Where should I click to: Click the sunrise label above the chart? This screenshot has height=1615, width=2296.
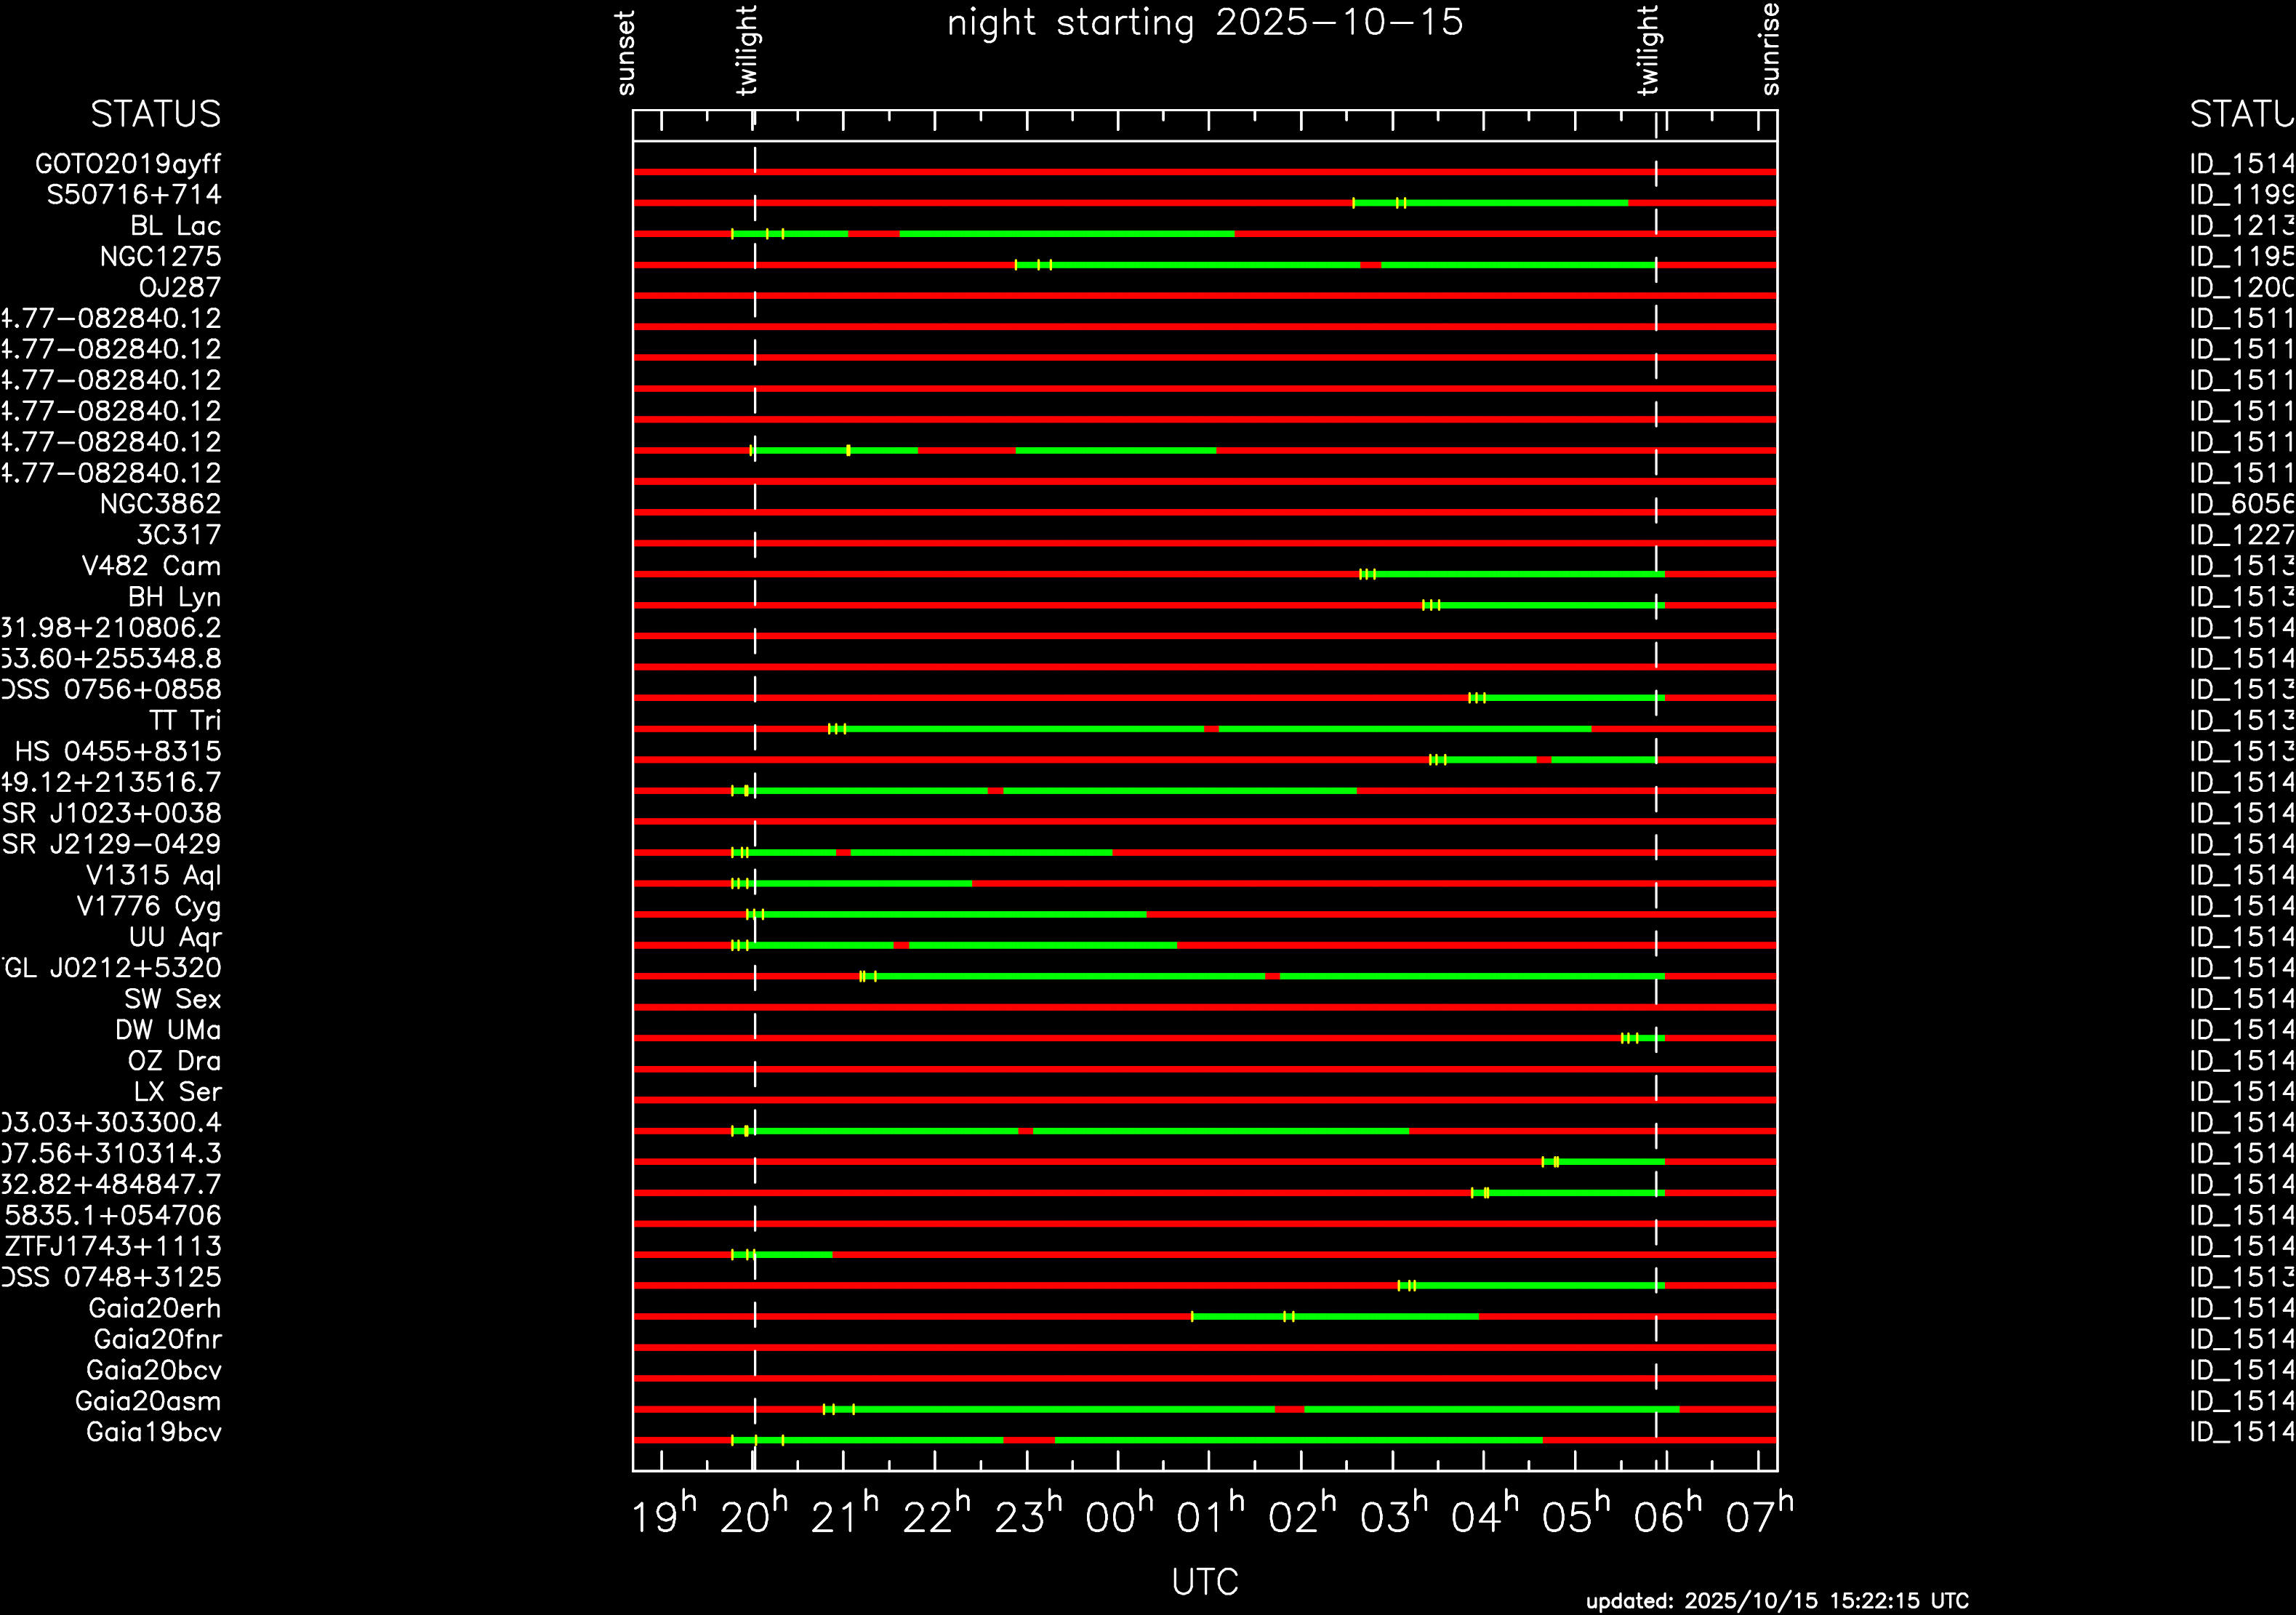1770,49
